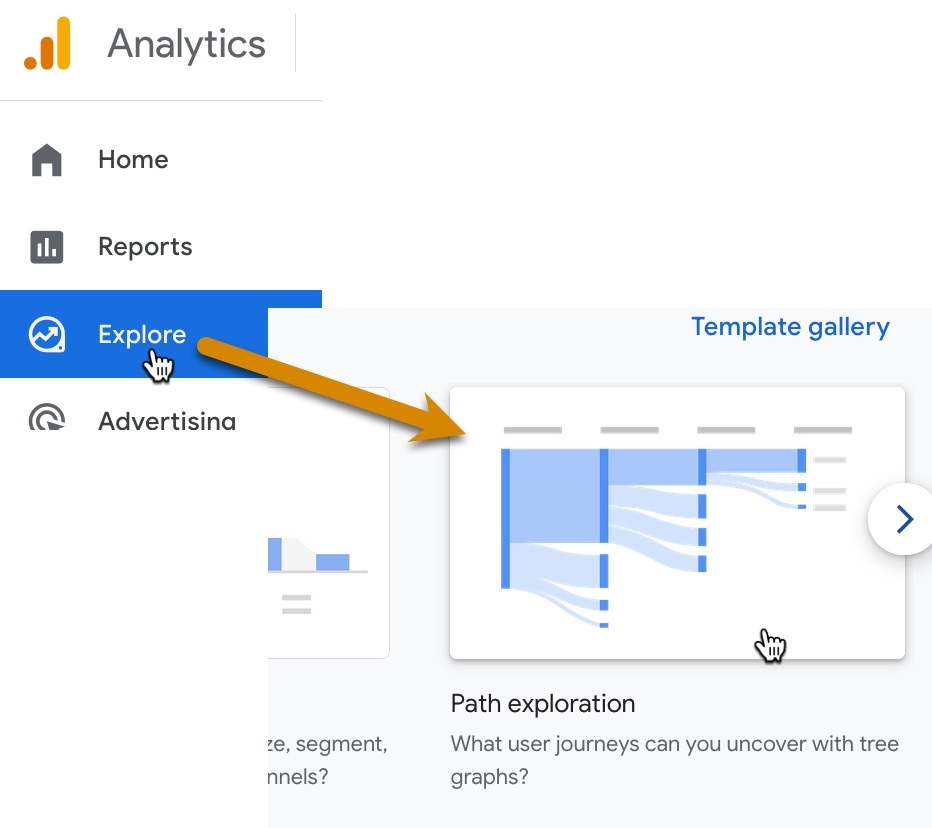932x828 pixels.
Task: Click the Path exploration title
Action: [x=543, y=704]
